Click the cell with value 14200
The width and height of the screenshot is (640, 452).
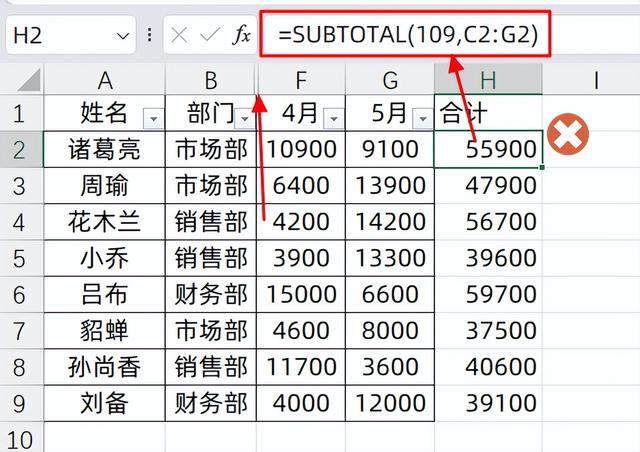click(390, 222)
